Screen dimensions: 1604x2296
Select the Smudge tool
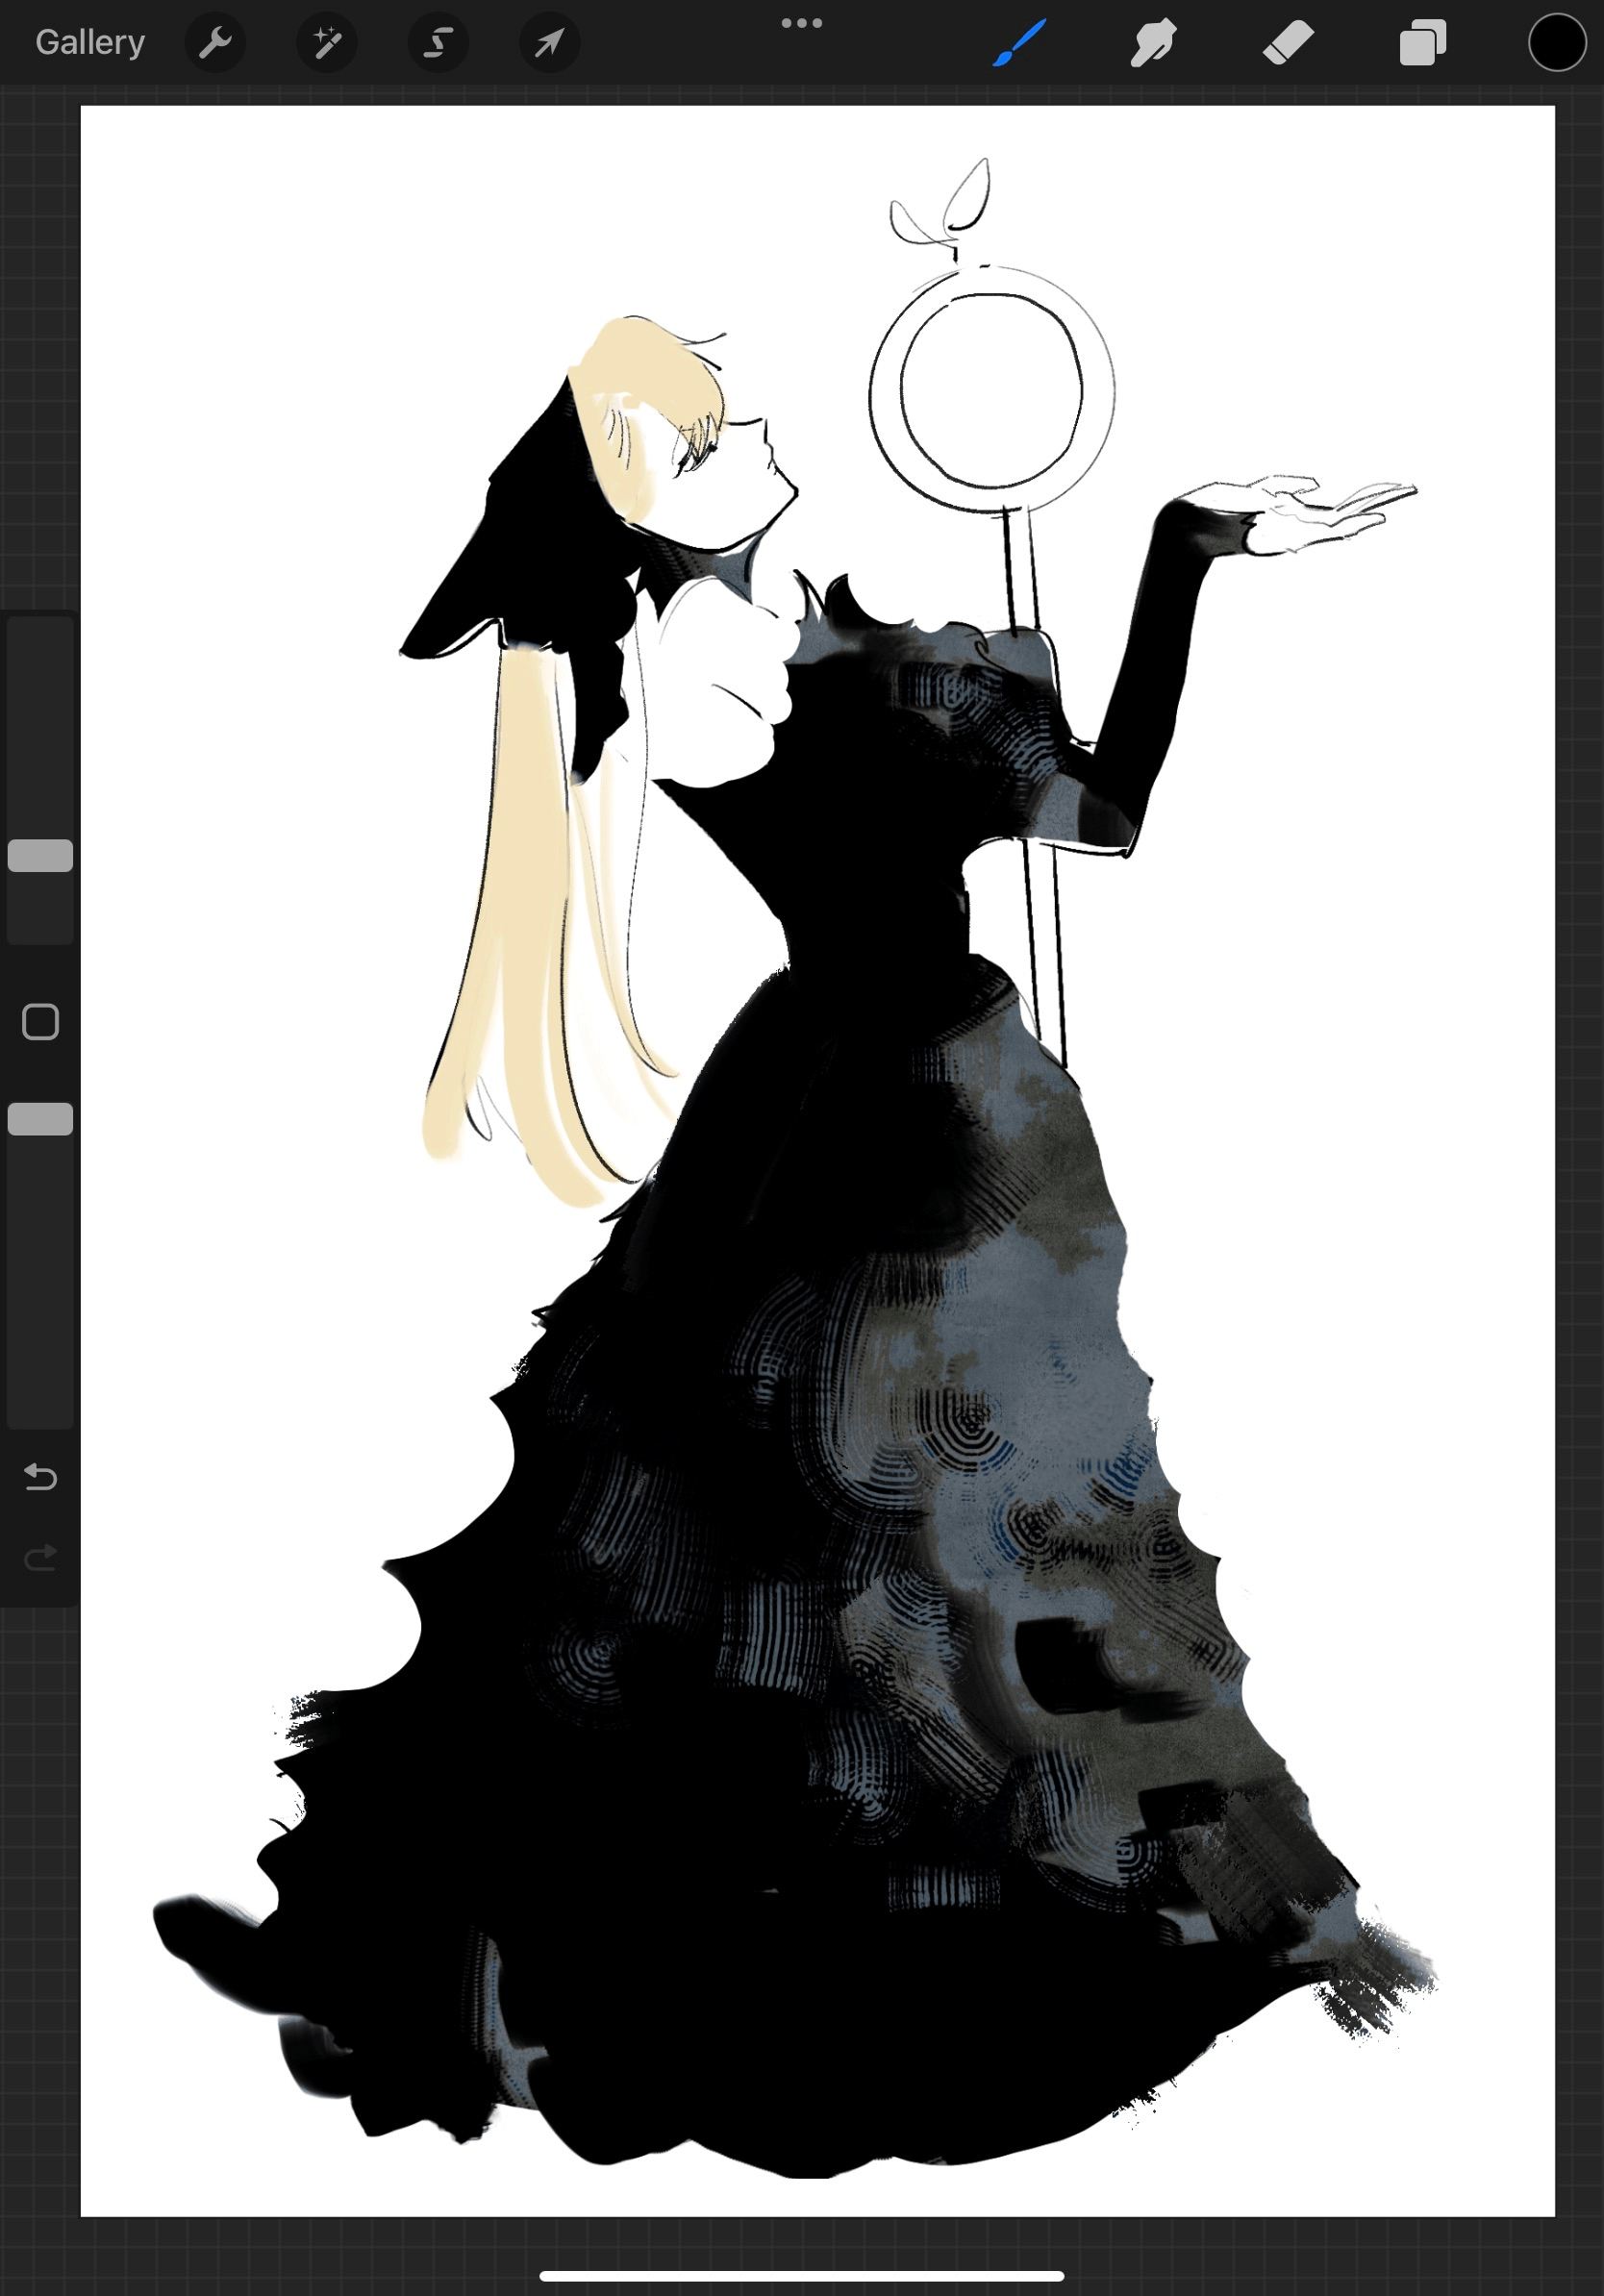[1153, 42]
